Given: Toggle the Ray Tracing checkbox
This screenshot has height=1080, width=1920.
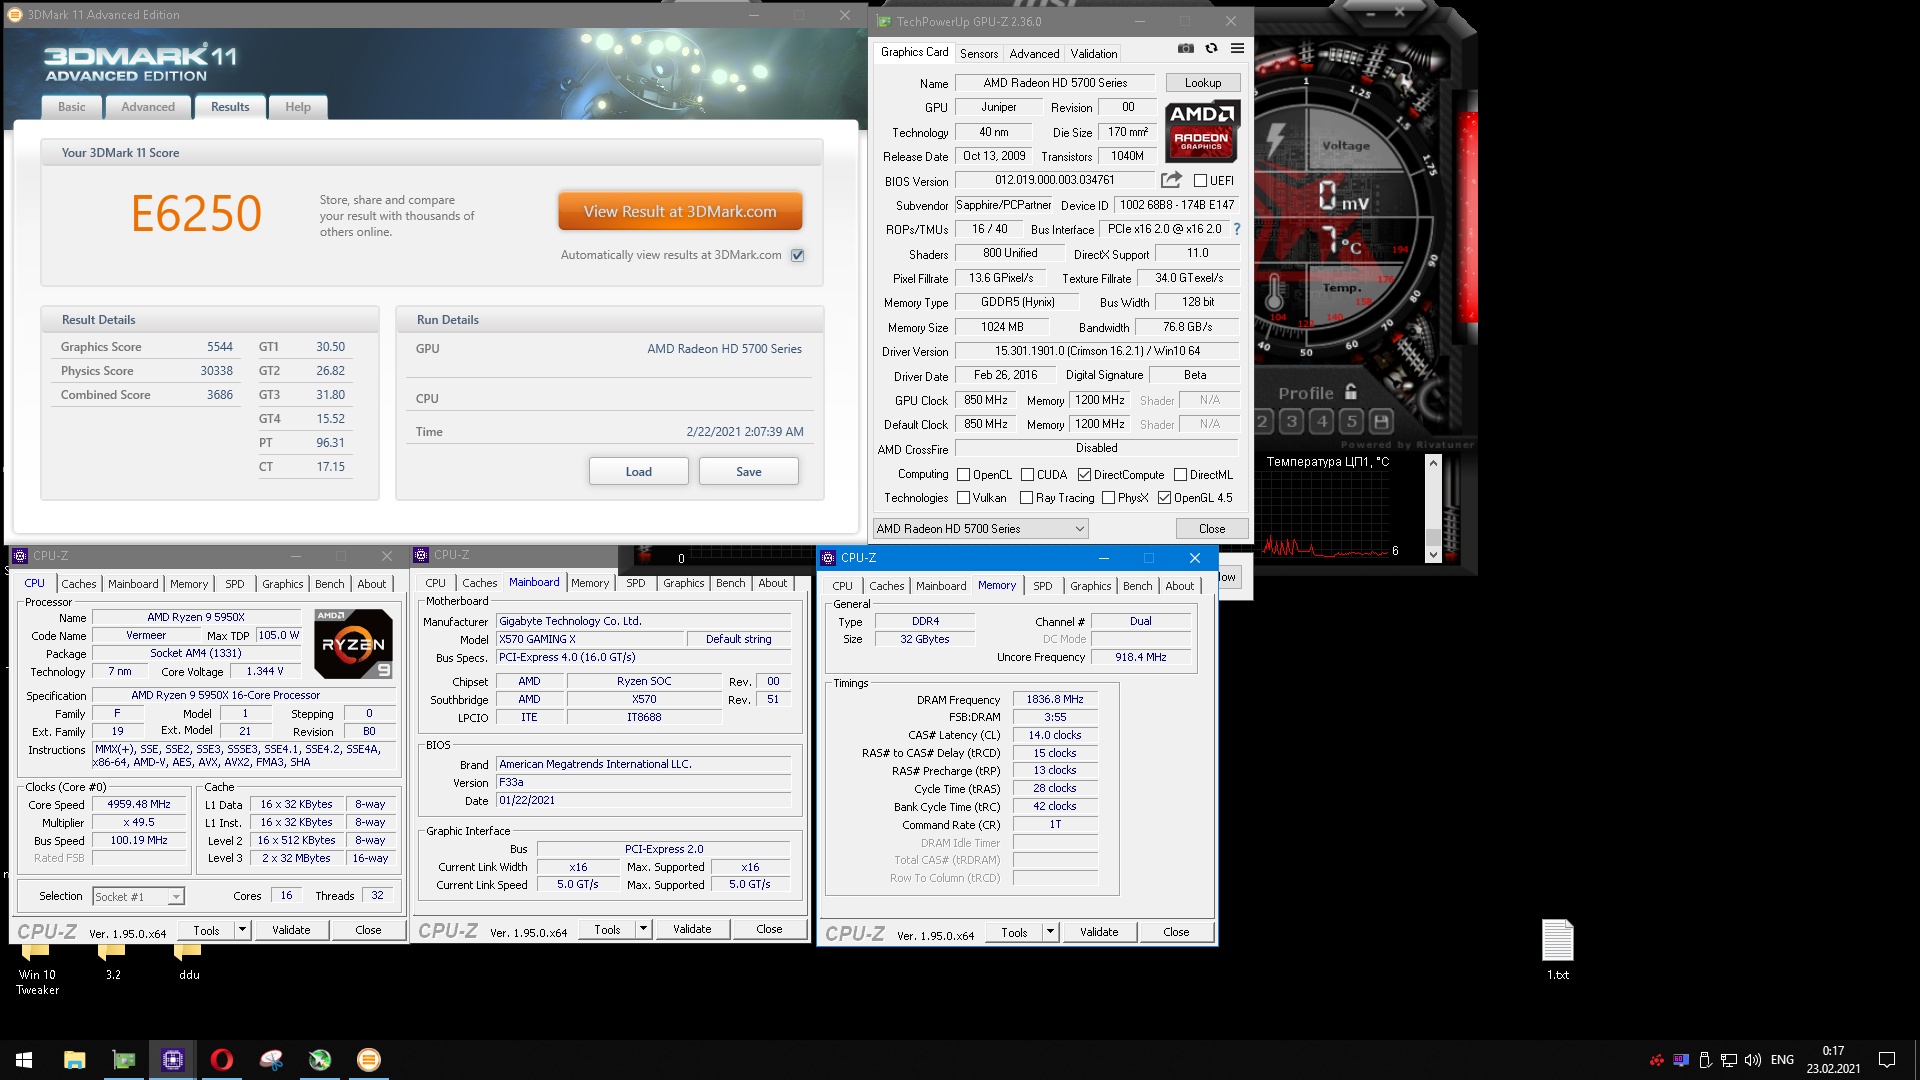Looking at the screenshot, I should click(x=1026, y=498).
